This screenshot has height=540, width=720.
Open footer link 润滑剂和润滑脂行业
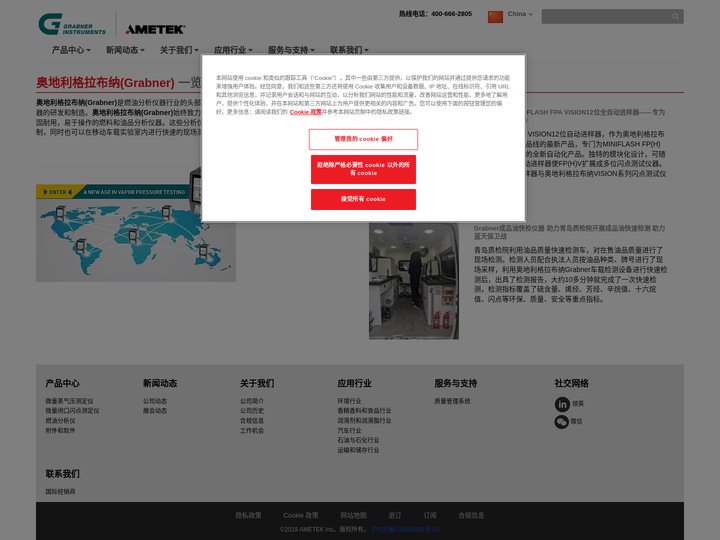pyautogui.click(x=365, y=421)
